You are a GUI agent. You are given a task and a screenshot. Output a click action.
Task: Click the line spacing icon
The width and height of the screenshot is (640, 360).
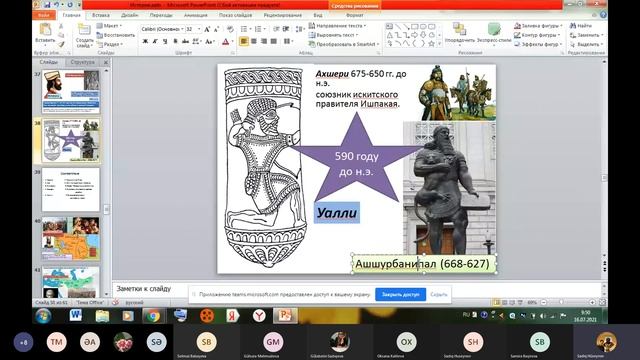click(300, 29)
